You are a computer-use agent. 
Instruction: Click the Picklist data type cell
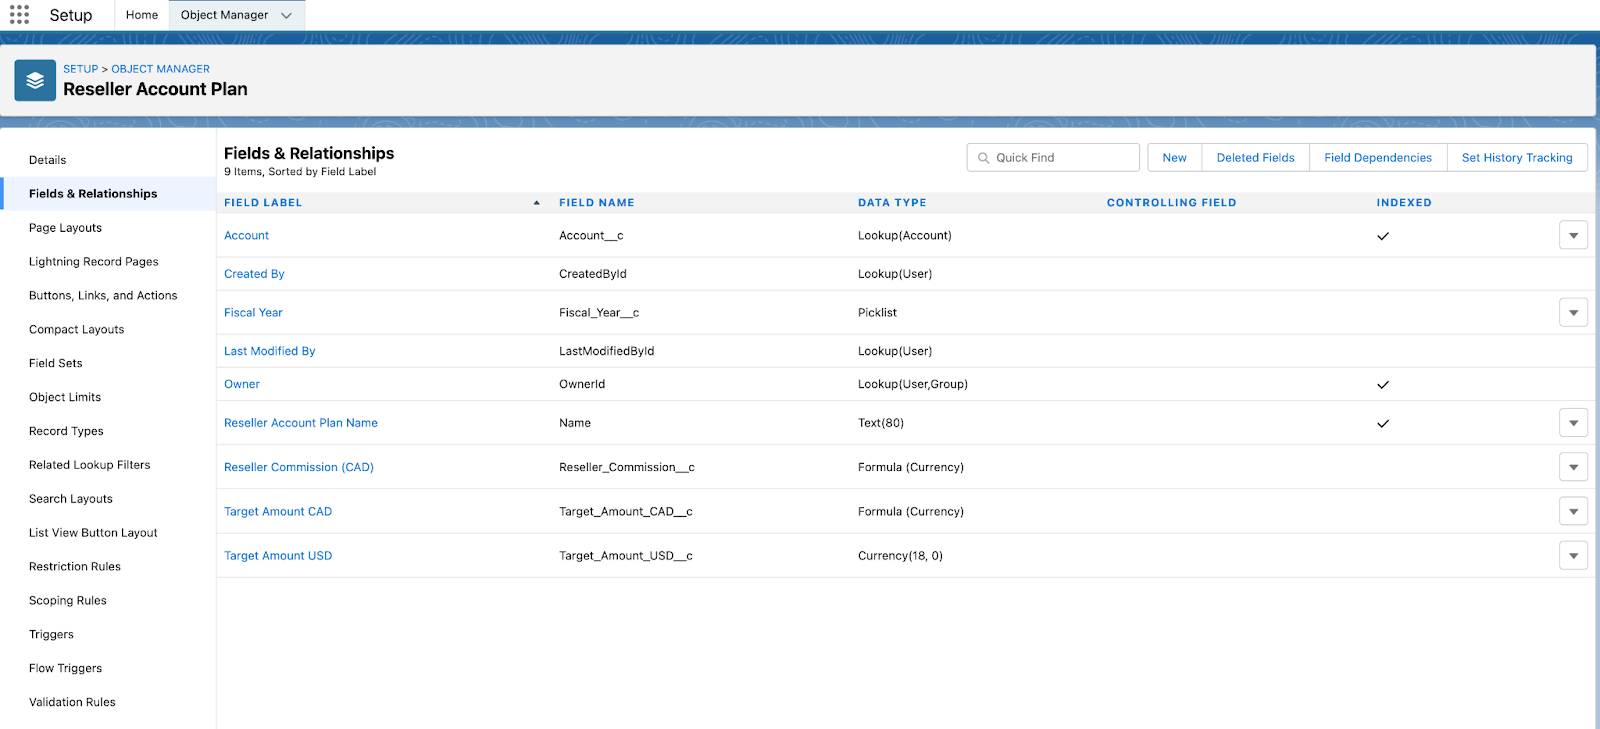[x=877, y=313]
